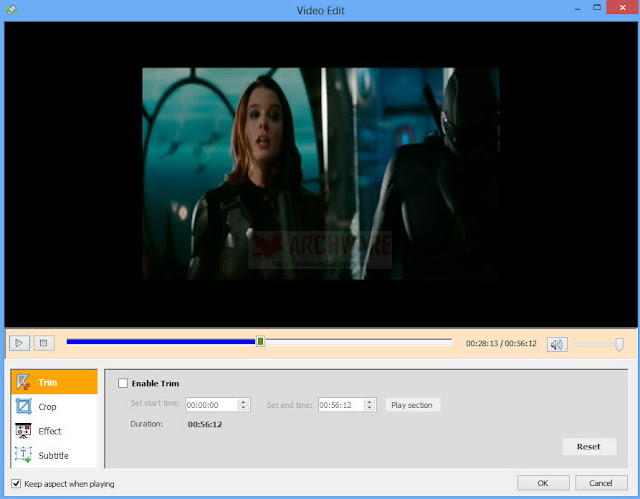This screenshot has height=499, width=640.
Task: Increase end time with up arrow
Action: click(x=370, y=401)
